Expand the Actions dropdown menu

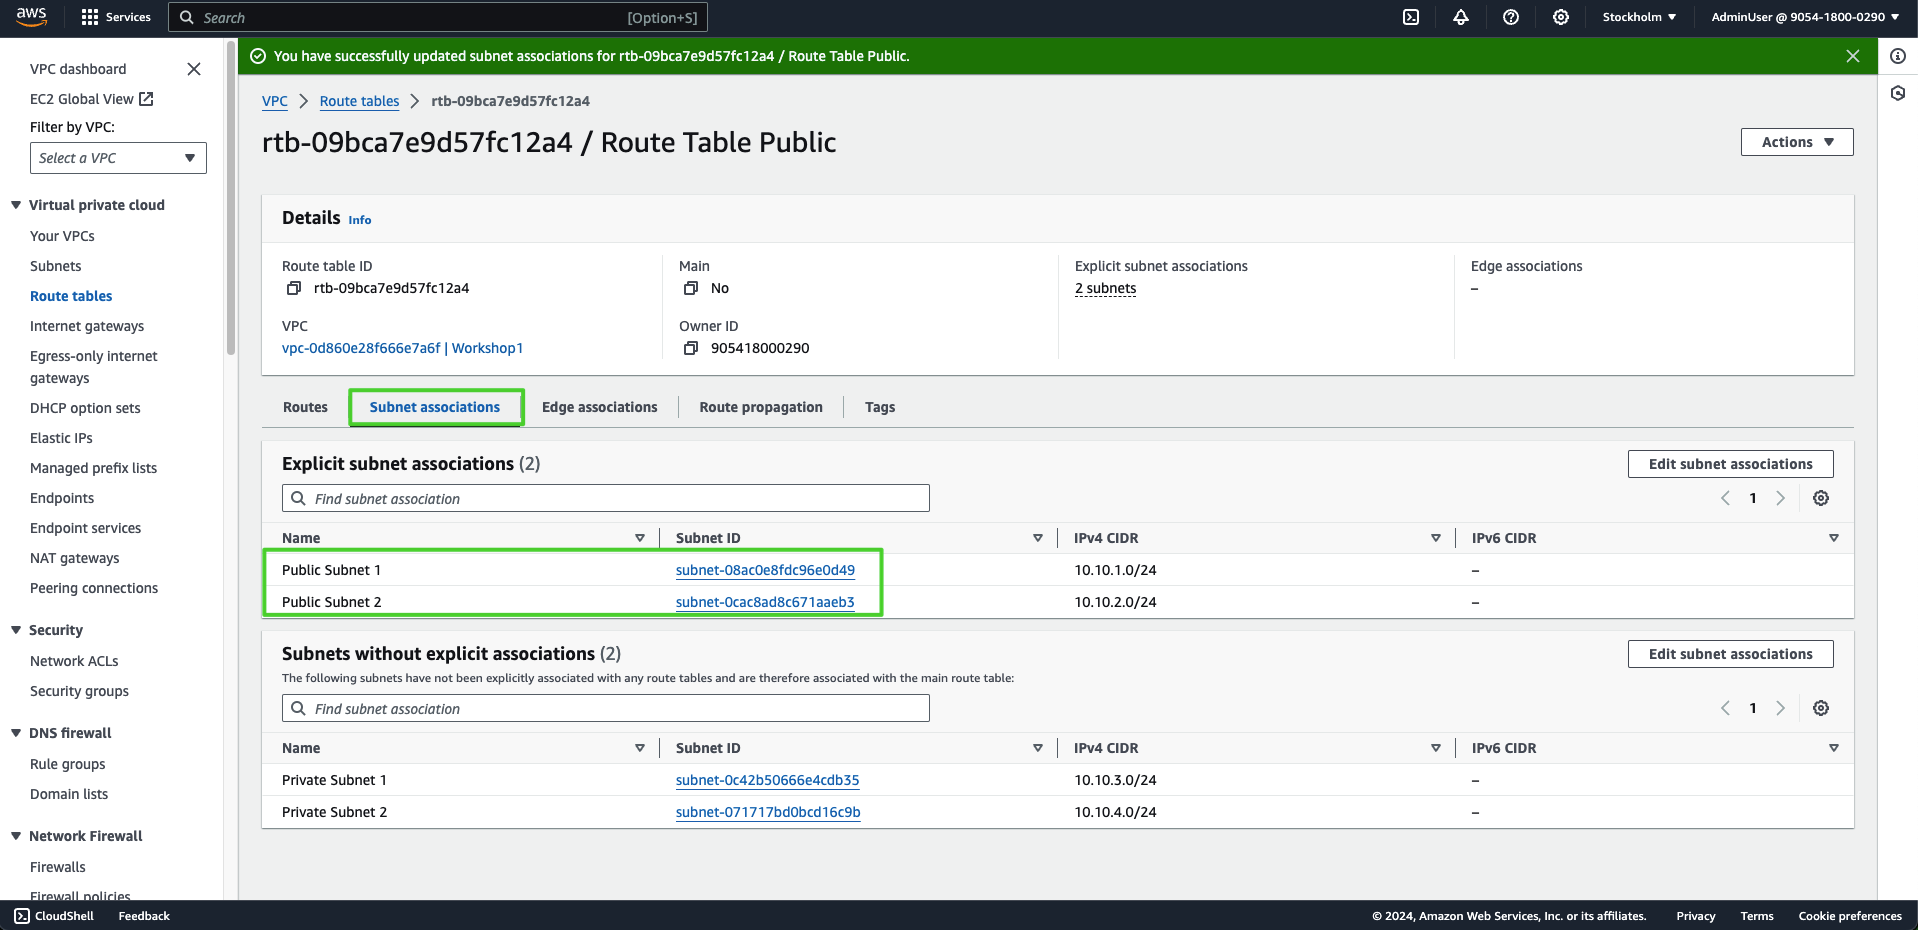pyautogui.click(x=1796, y=142)
